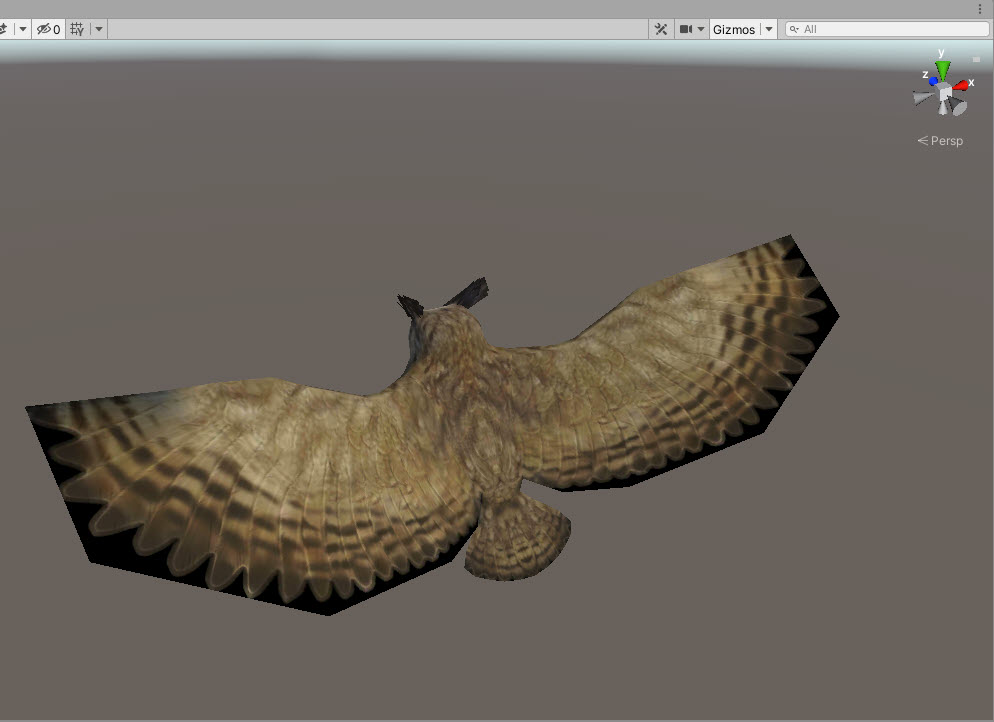The height and width of the screenshot is (722, 994).
Task: Toggle scene visibility hidden objects counter
Action: [x=48, y=29]
